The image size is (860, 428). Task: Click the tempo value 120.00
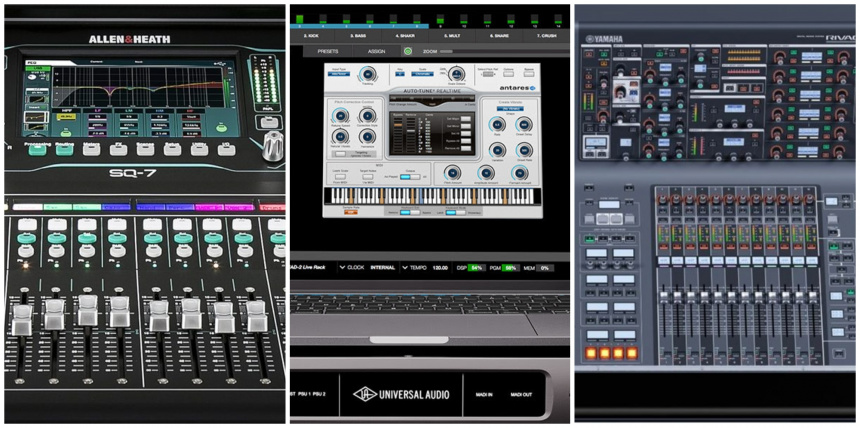point(440,268)
